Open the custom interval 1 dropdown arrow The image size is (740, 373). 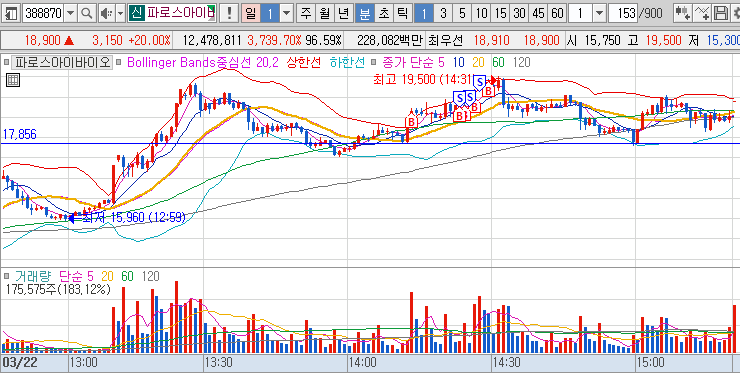click(599, 13)
